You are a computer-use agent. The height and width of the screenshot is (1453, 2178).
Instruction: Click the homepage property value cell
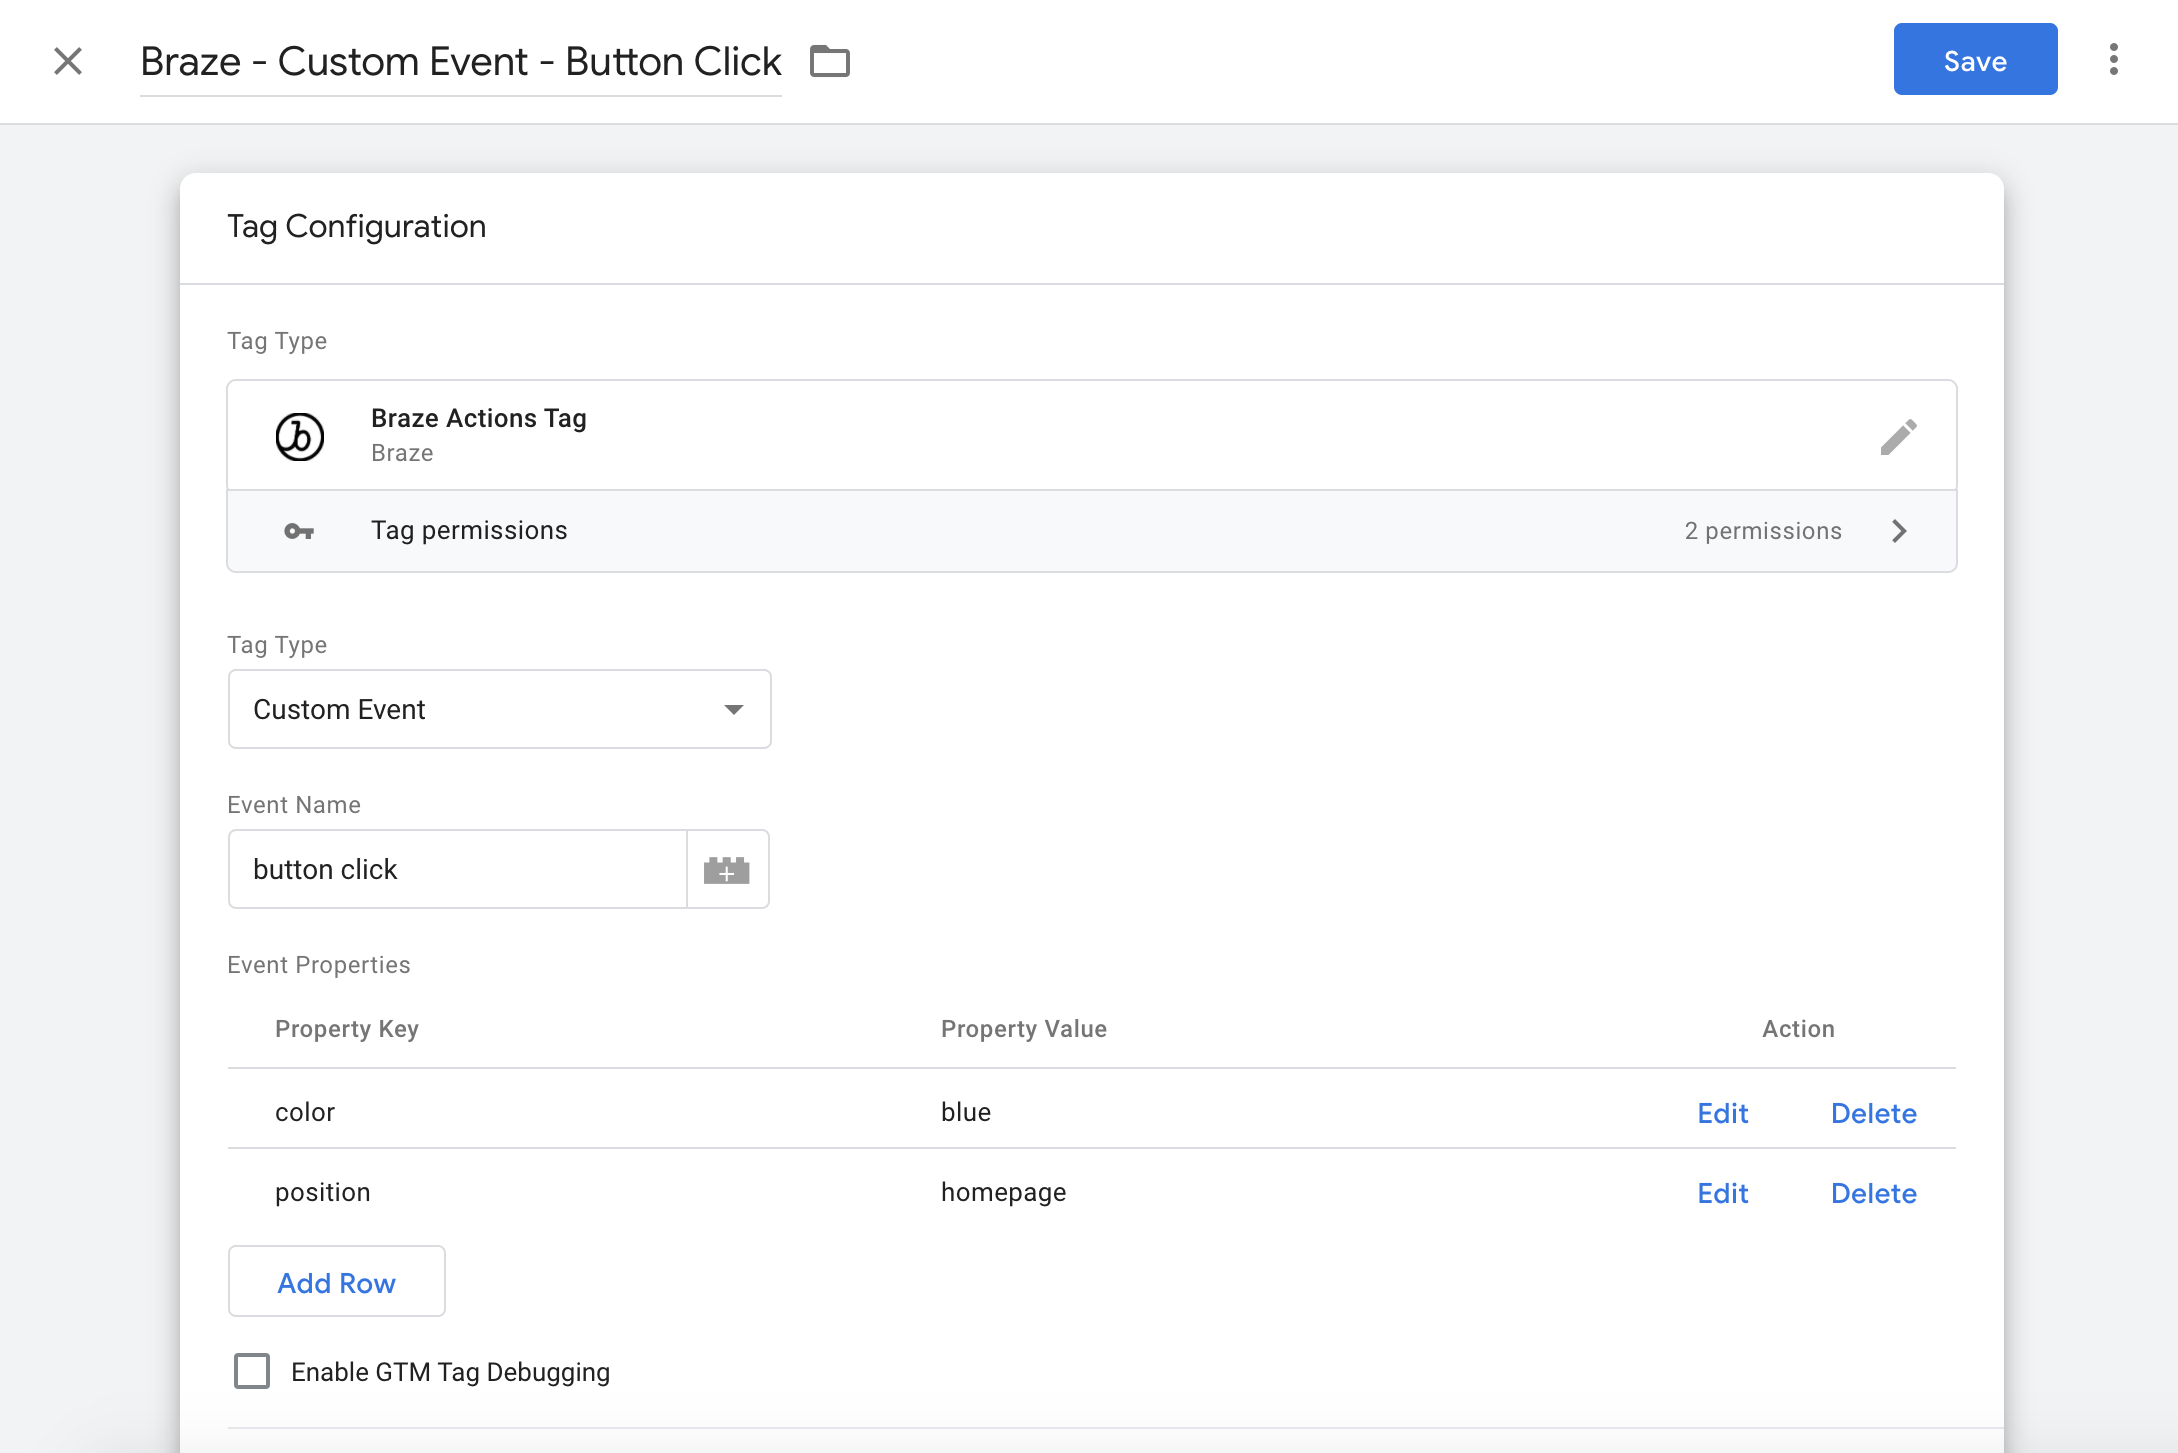coord(1004,1192)
